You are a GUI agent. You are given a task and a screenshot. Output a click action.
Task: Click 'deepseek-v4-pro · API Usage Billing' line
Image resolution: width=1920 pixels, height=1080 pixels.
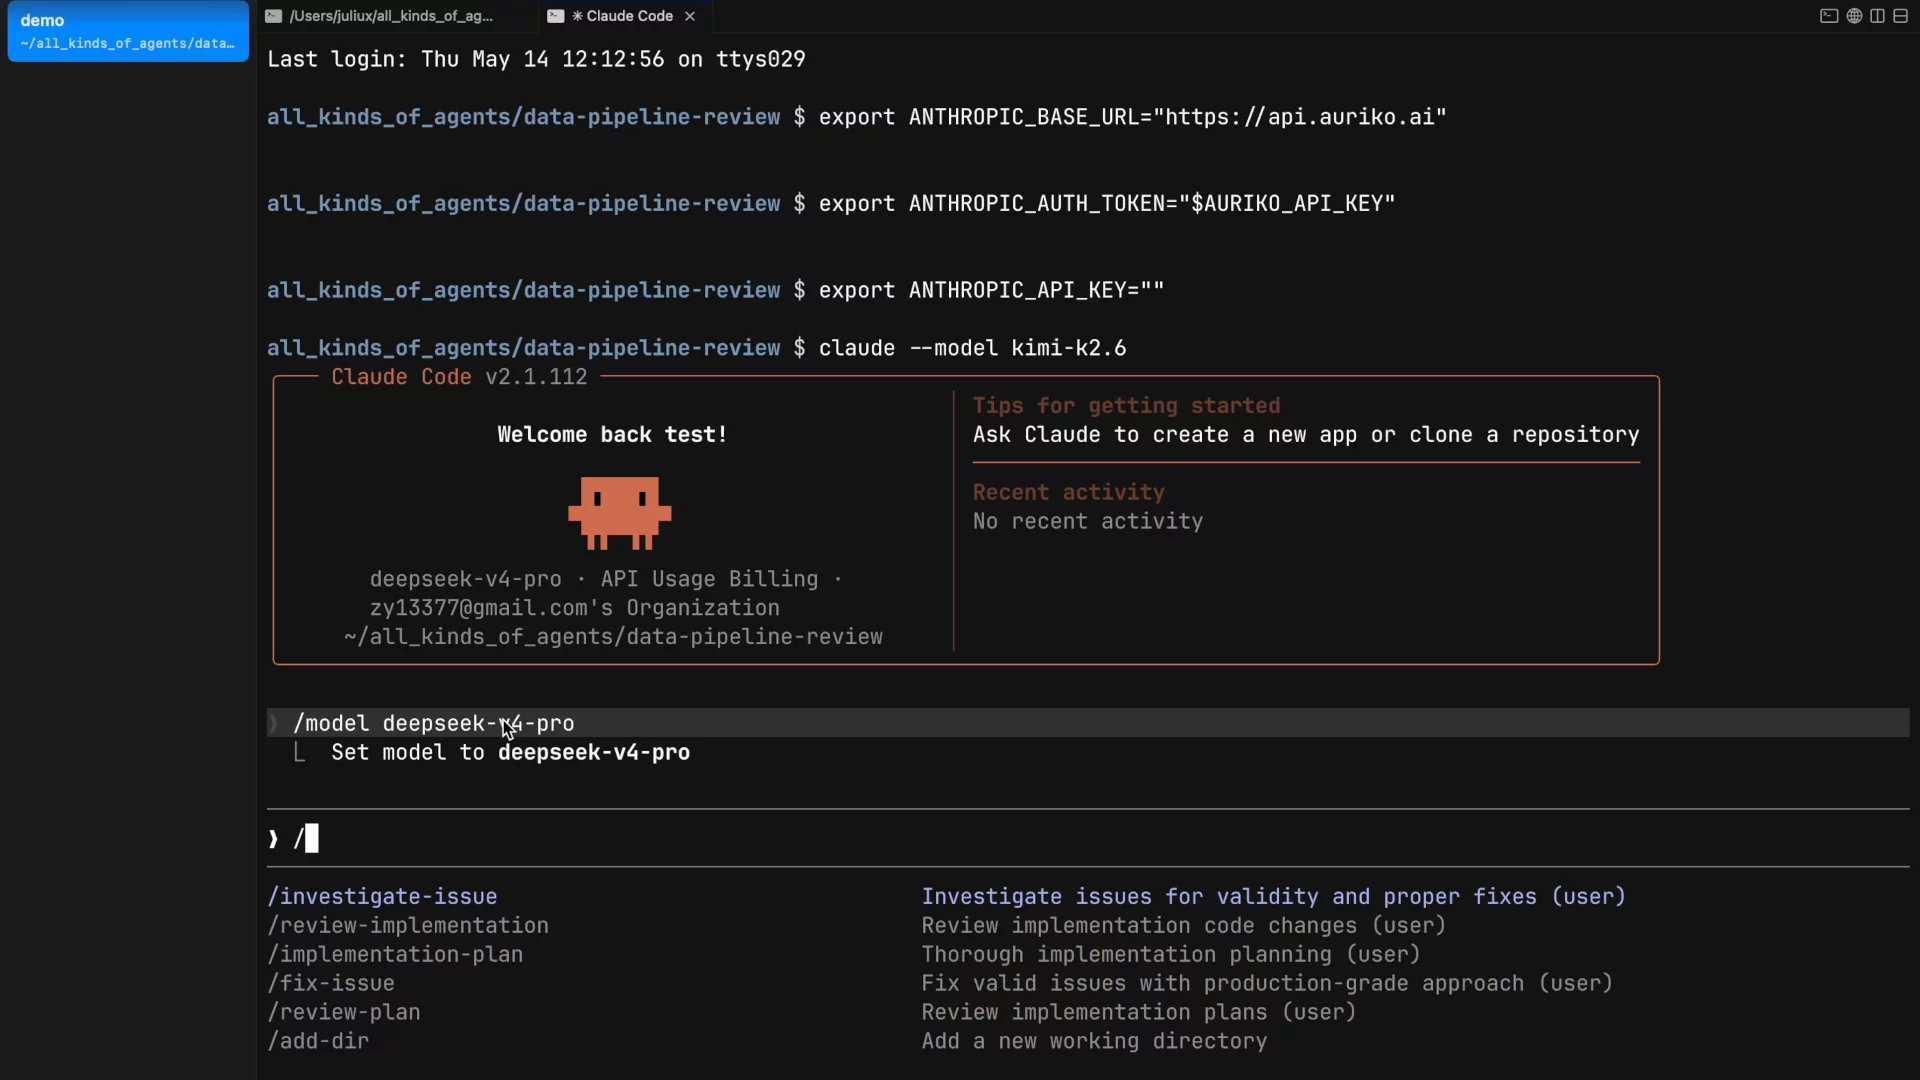click(606, 579)
